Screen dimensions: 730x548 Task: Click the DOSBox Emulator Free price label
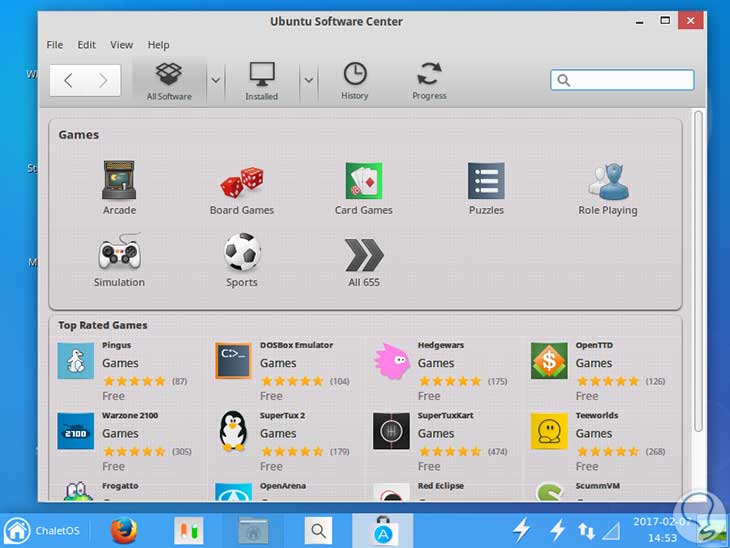[x=271, y=396]
